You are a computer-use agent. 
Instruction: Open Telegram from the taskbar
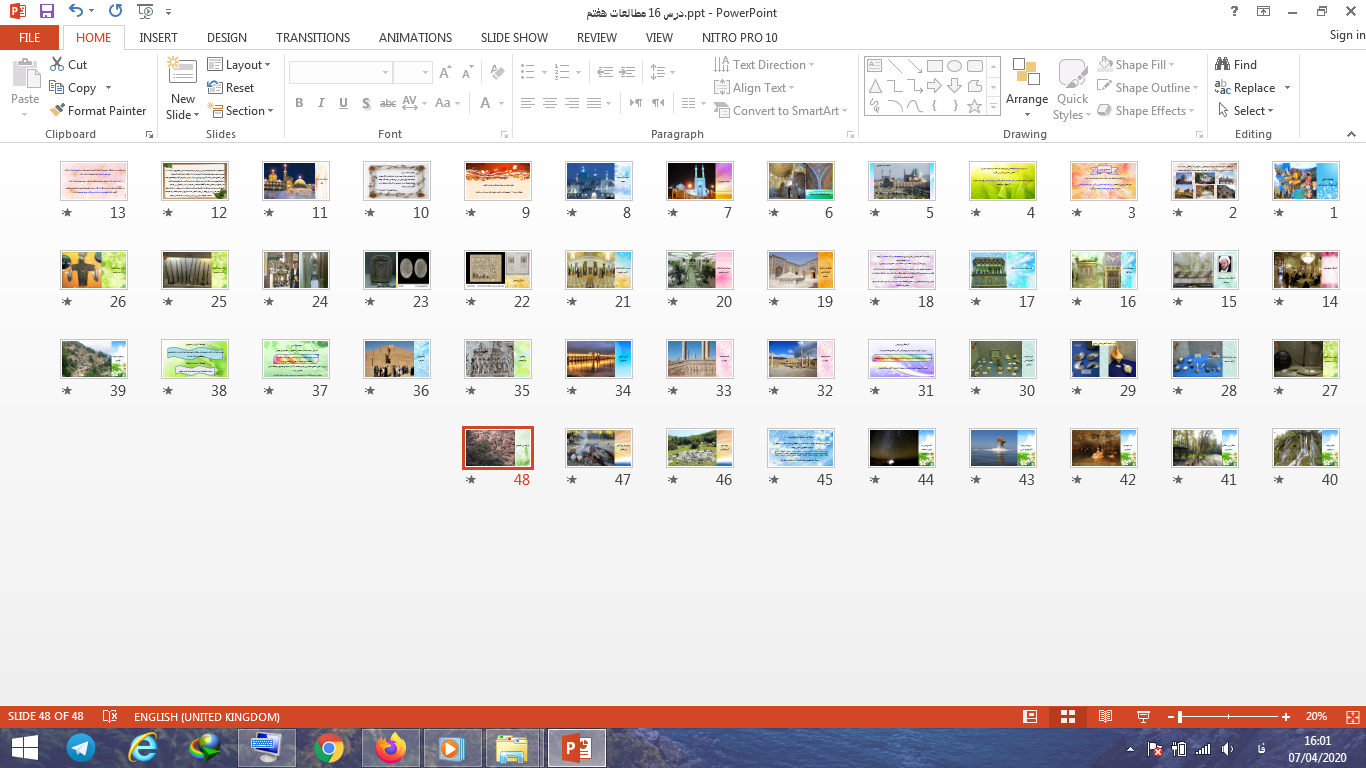[x=81, y=748]
